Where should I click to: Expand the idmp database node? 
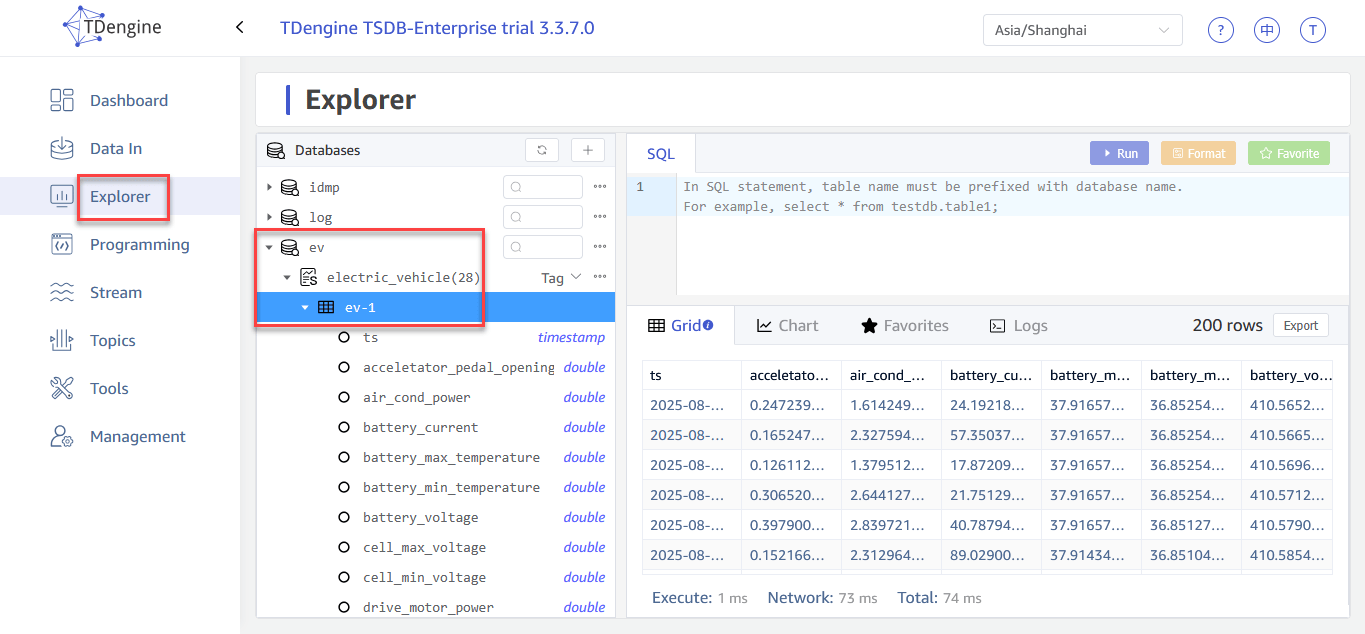pos(269,187)
